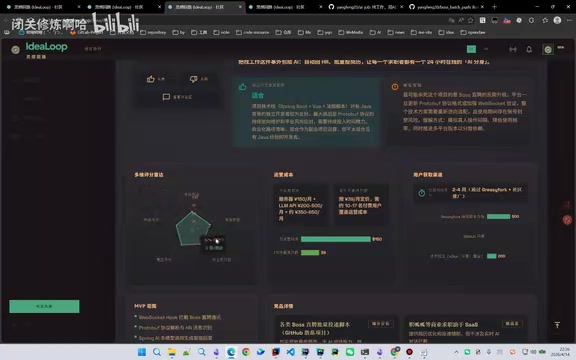This screenshot has width=576, height=360.
Task: Open the code-resource bookmarks folder
Action: click(252, 32)
